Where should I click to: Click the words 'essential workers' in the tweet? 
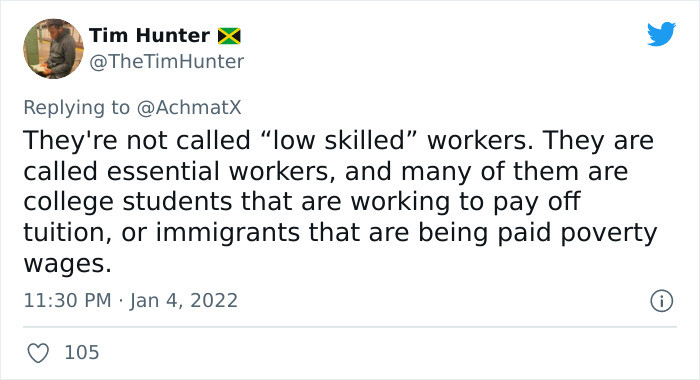(221, 171)
